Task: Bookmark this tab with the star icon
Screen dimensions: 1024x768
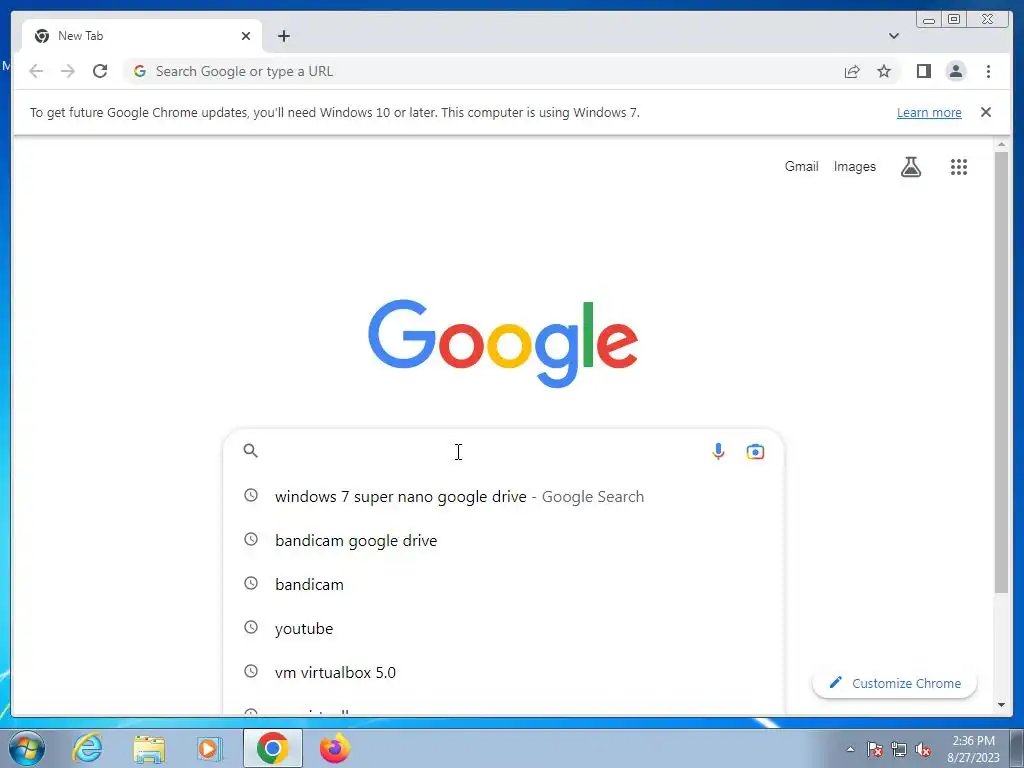Action: [884, 71]
